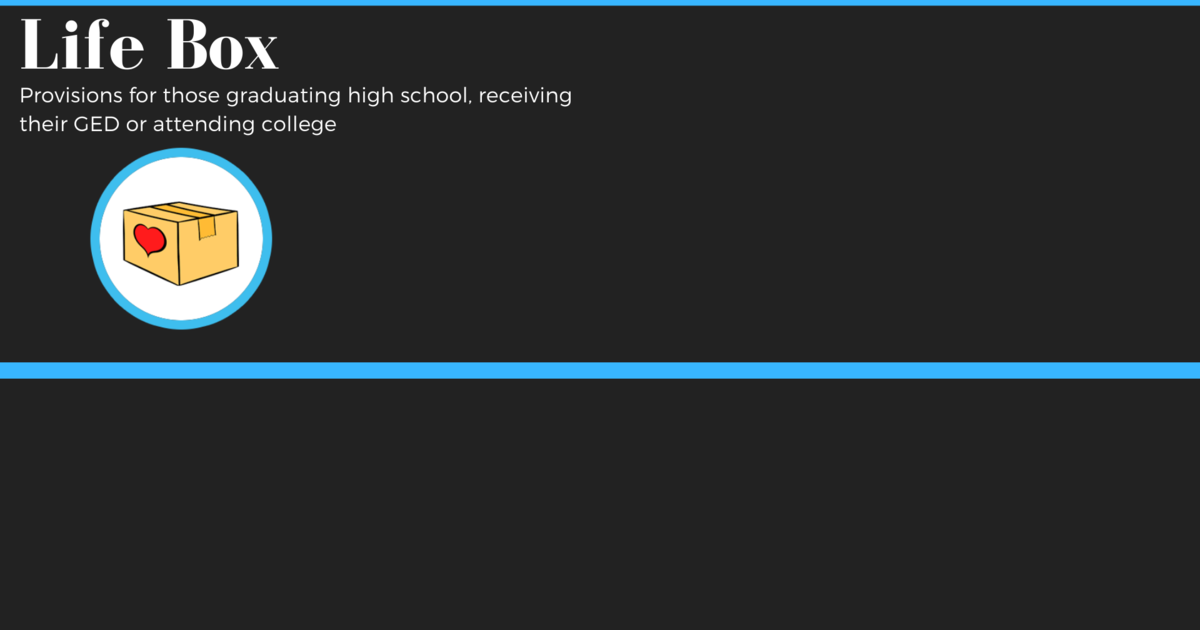
Task: Click the white circle background beside the box
Action: (181, 300)
